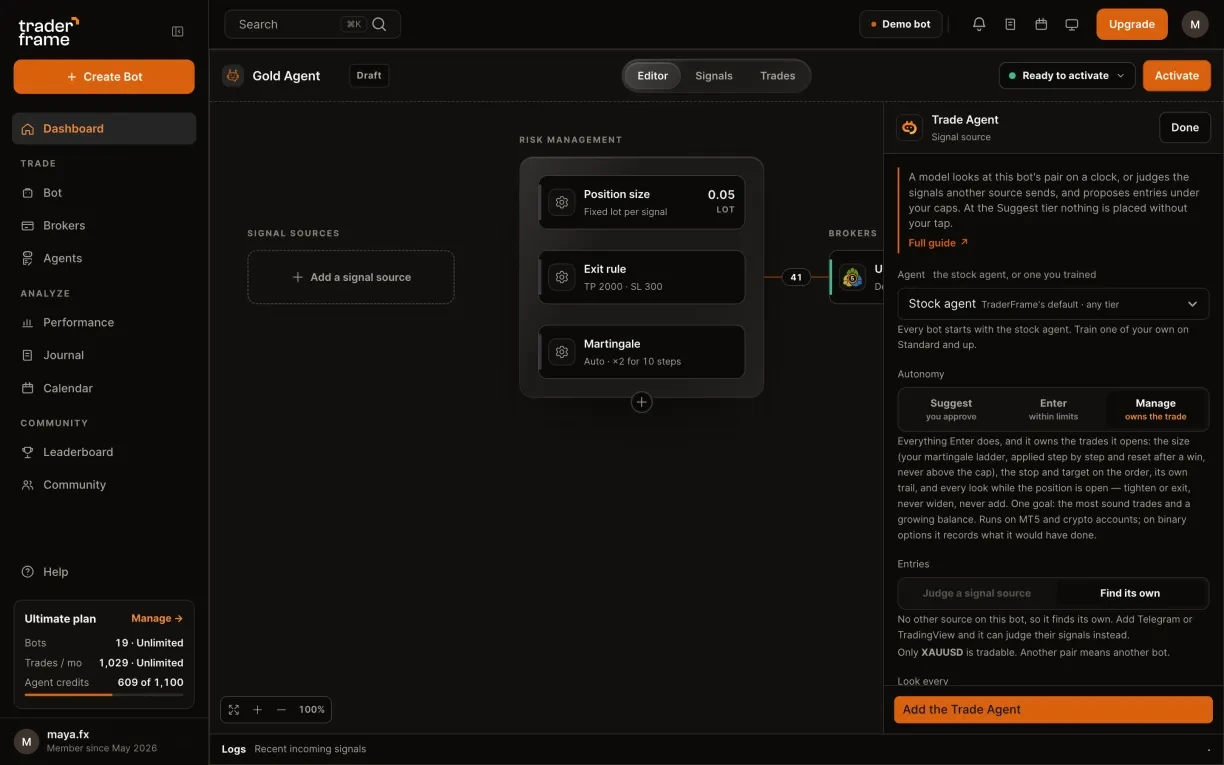Open Brokers in the sidebar
1224x765 pixels.
(104, 225)
